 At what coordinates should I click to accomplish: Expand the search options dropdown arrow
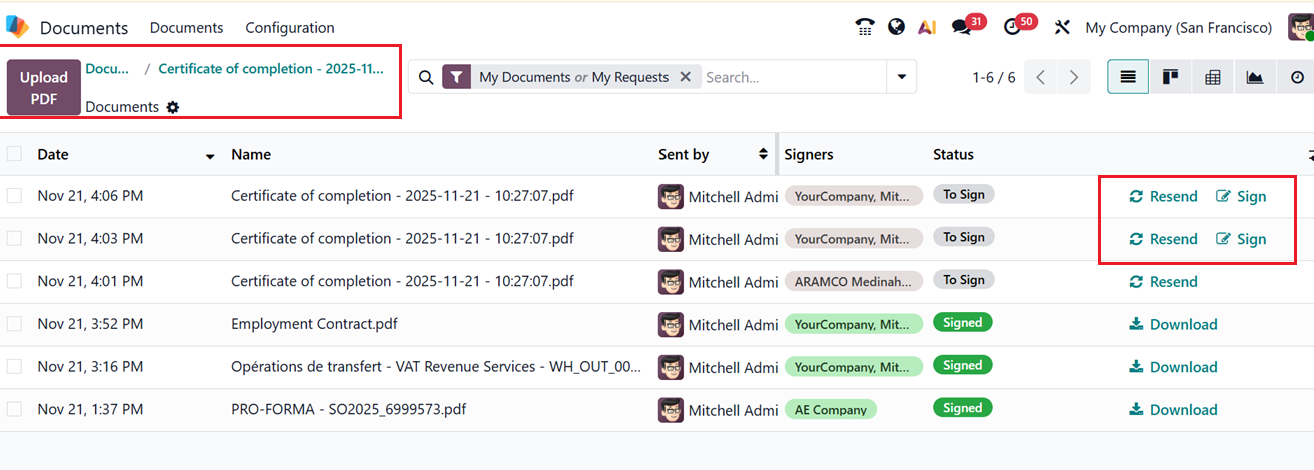pos(902,77)
